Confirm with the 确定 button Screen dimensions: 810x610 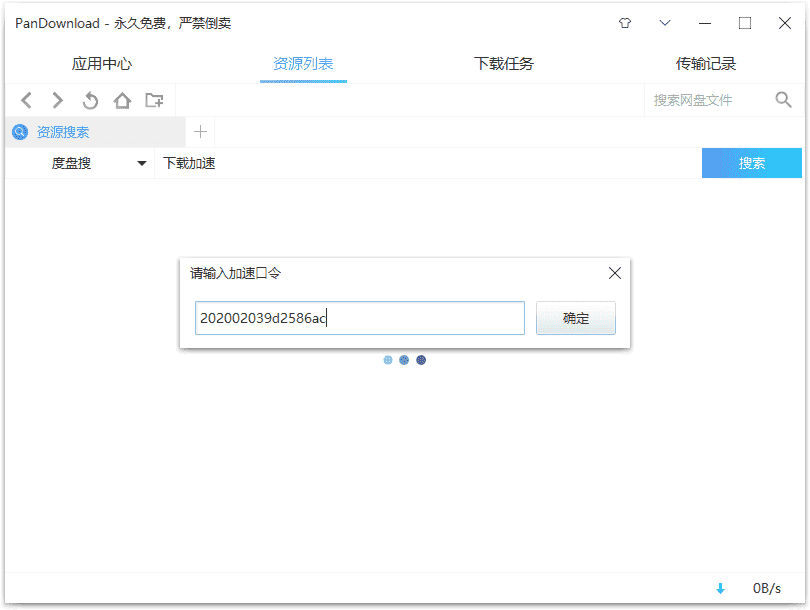click(x=576, y=318)
